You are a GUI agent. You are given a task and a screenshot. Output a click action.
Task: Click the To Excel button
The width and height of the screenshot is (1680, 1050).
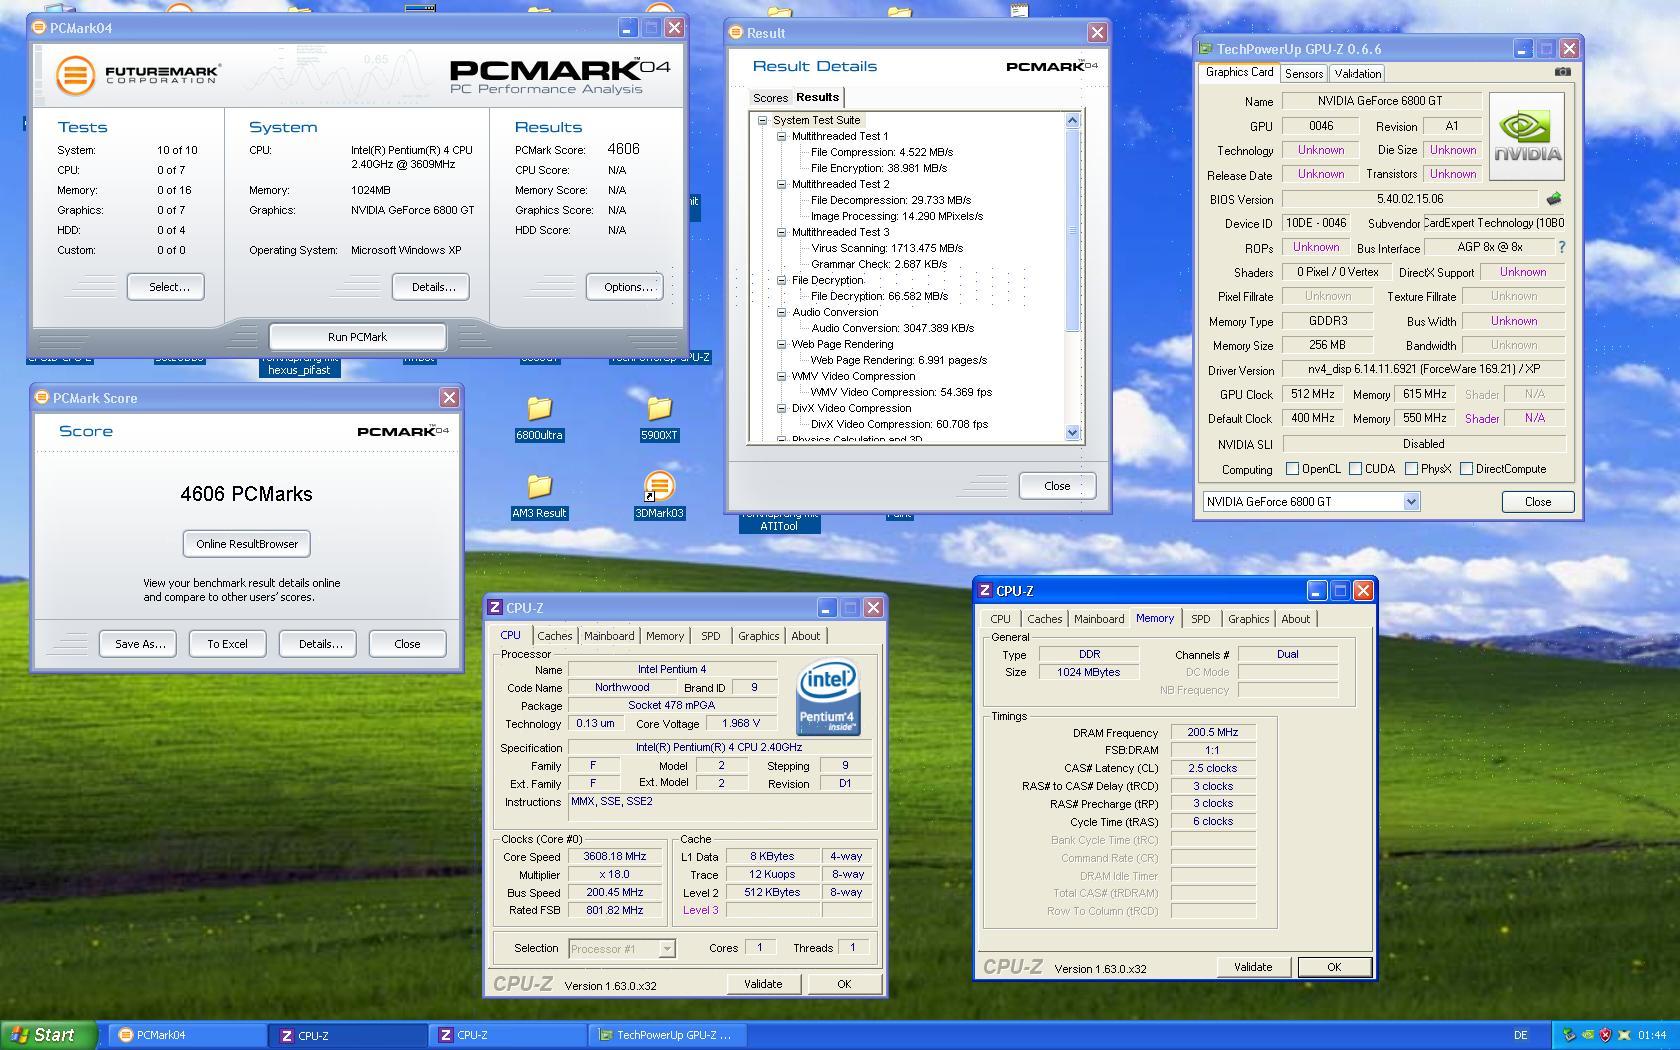227,644
